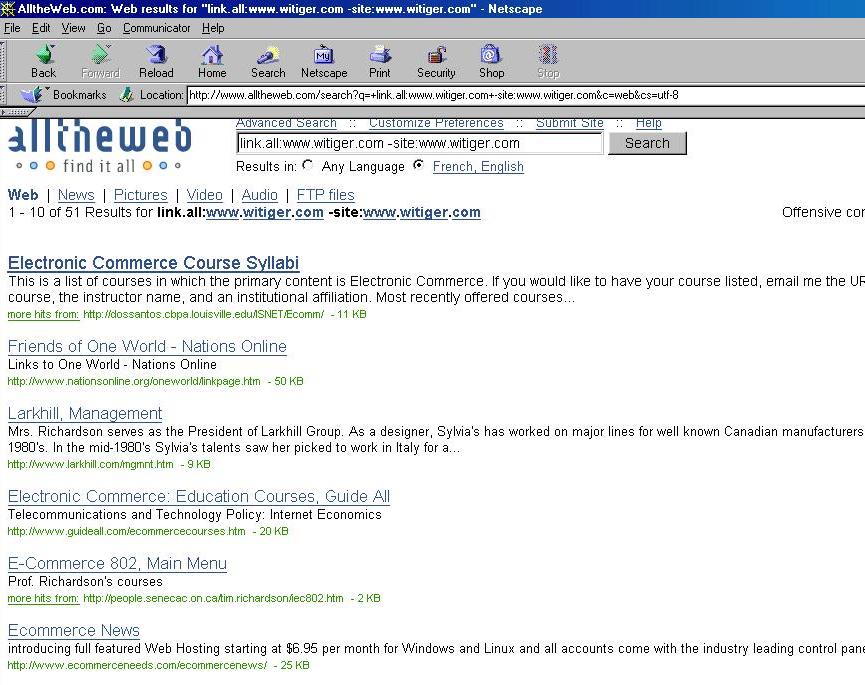Open the Edit menu

[x=41, y=28]
